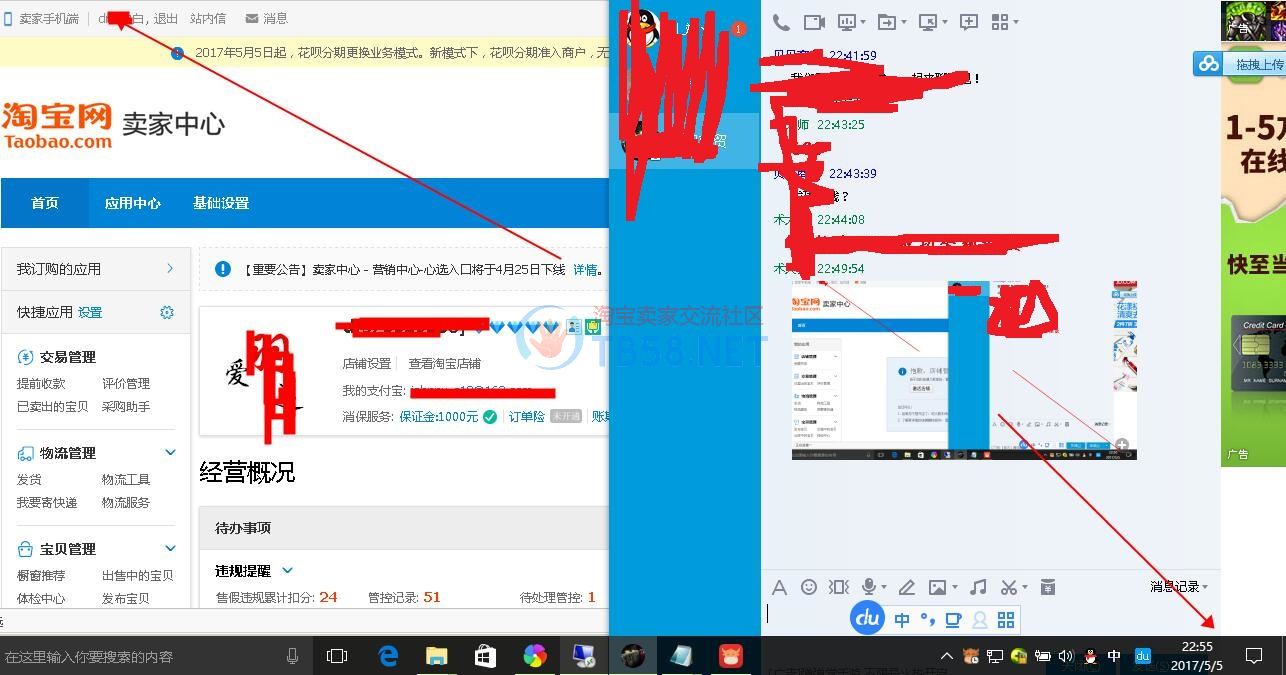The height and width of the screenshot is (675, 1286).
Task: Select the 基础设置 tab
Action: tap(221, 203)
